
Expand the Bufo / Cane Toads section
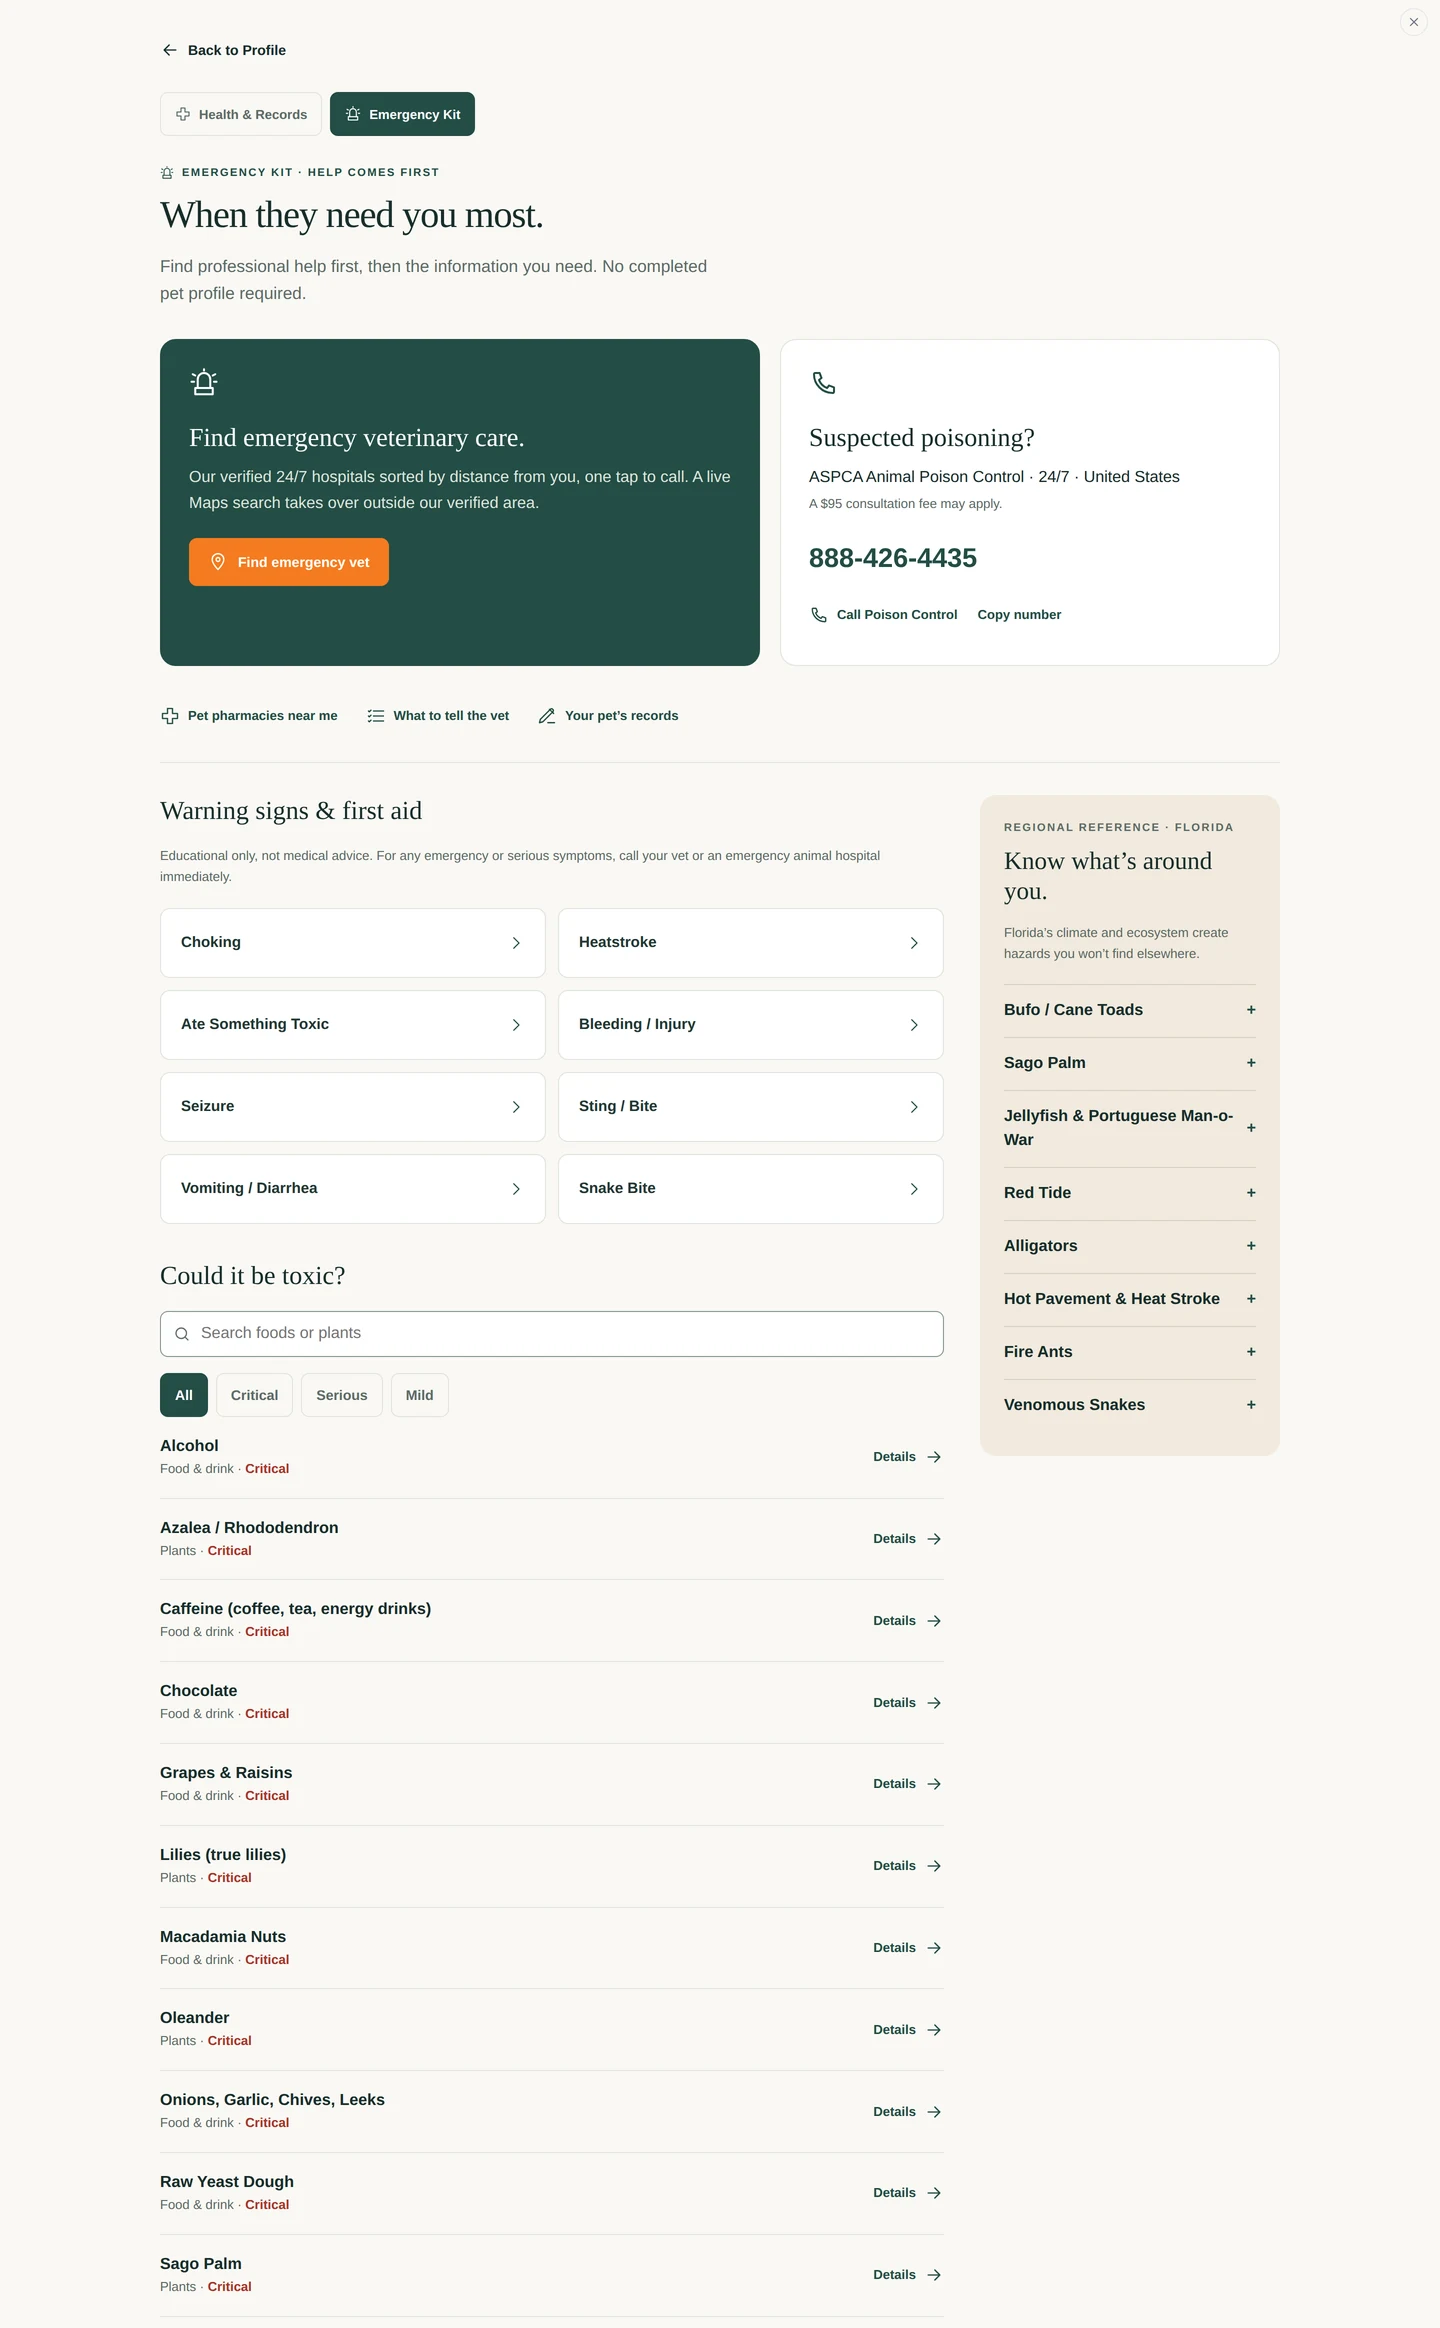tap(1130, 1010)
